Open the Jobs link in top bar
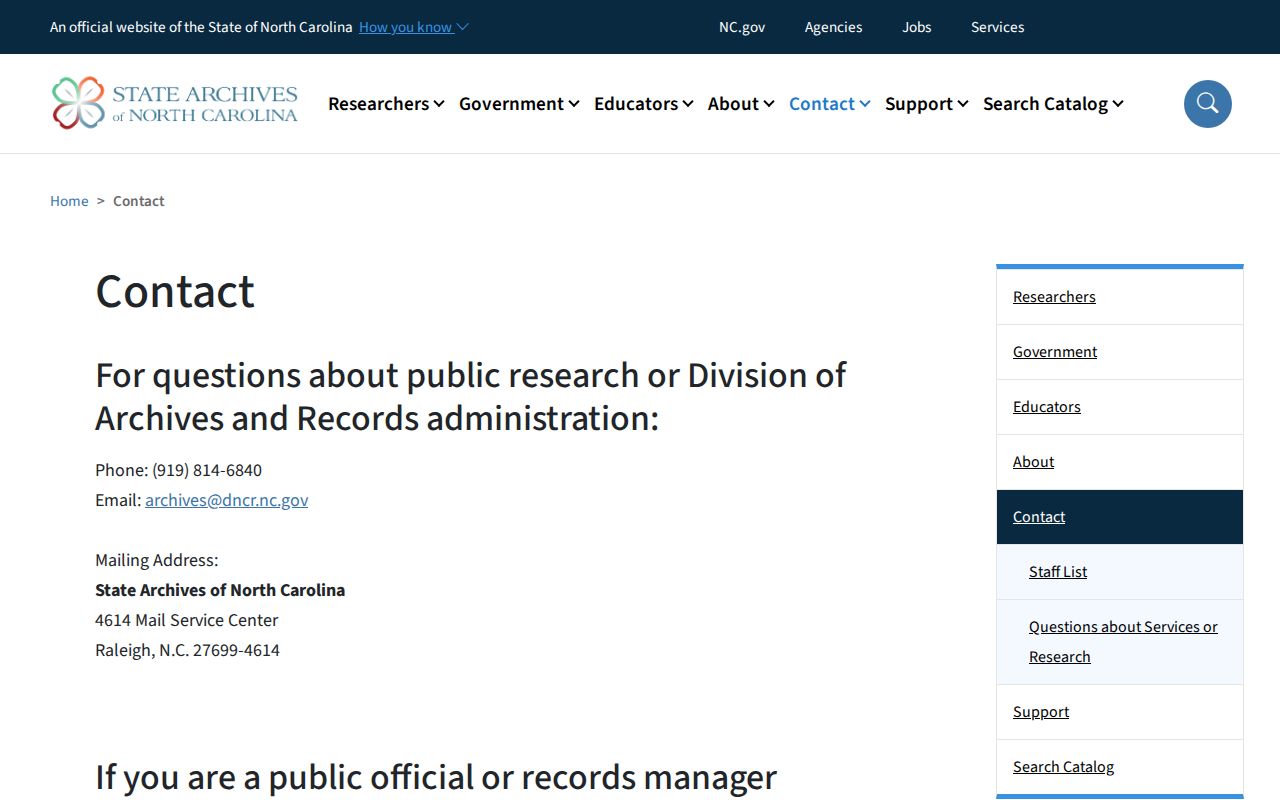The width and height of the screenshot is (1280, 800). point(917,27)
